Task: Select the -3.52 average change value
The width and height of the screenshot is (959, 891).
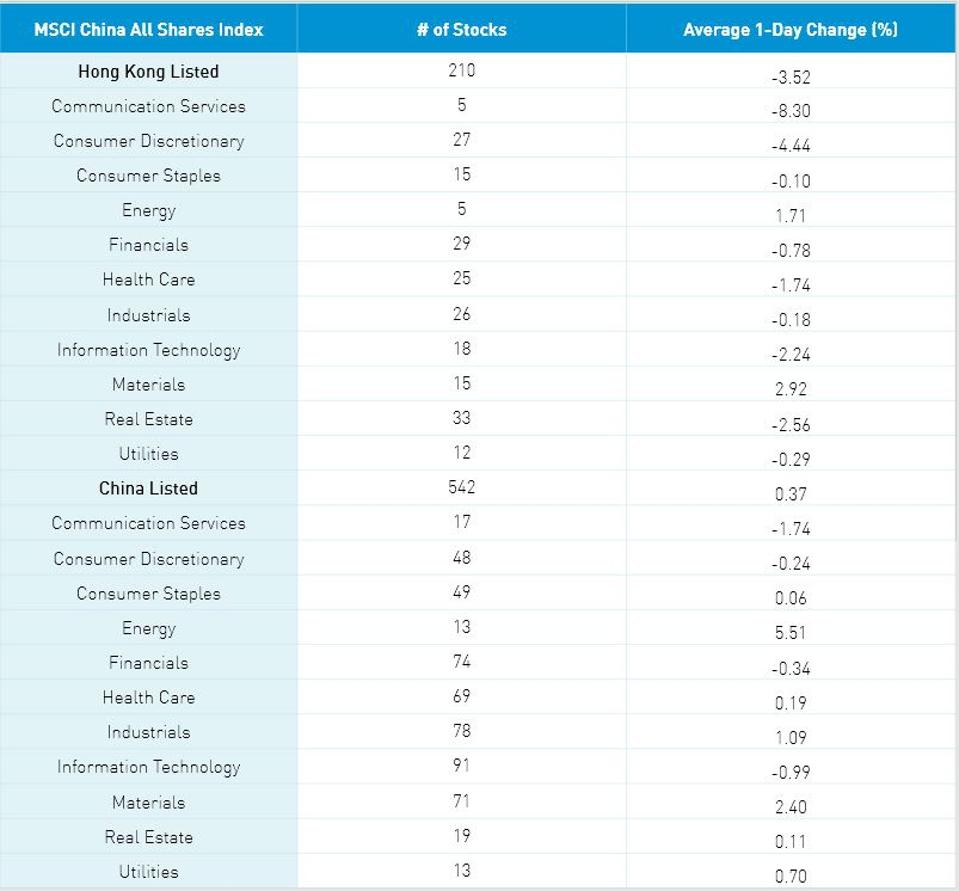Action: tap(790, 77)
